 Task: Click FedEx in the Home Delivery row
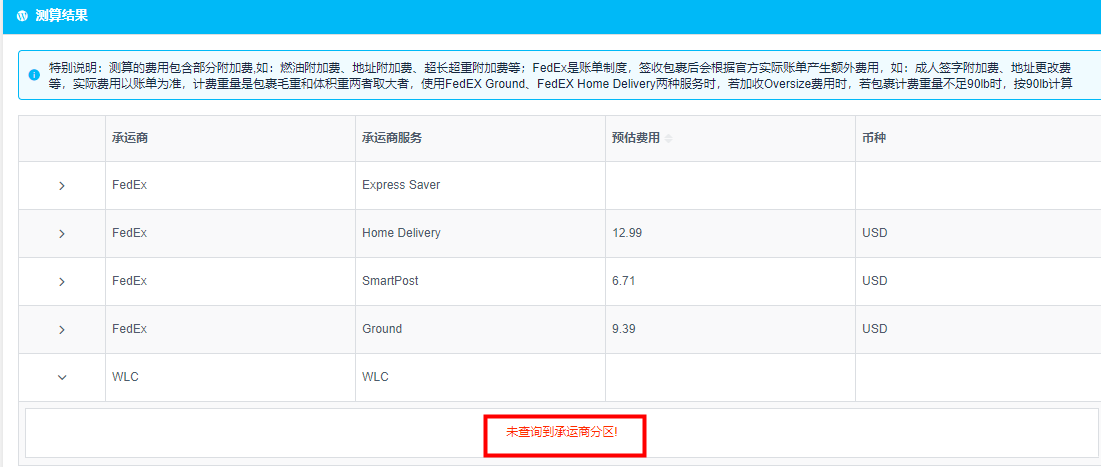[x=129, y=233]
